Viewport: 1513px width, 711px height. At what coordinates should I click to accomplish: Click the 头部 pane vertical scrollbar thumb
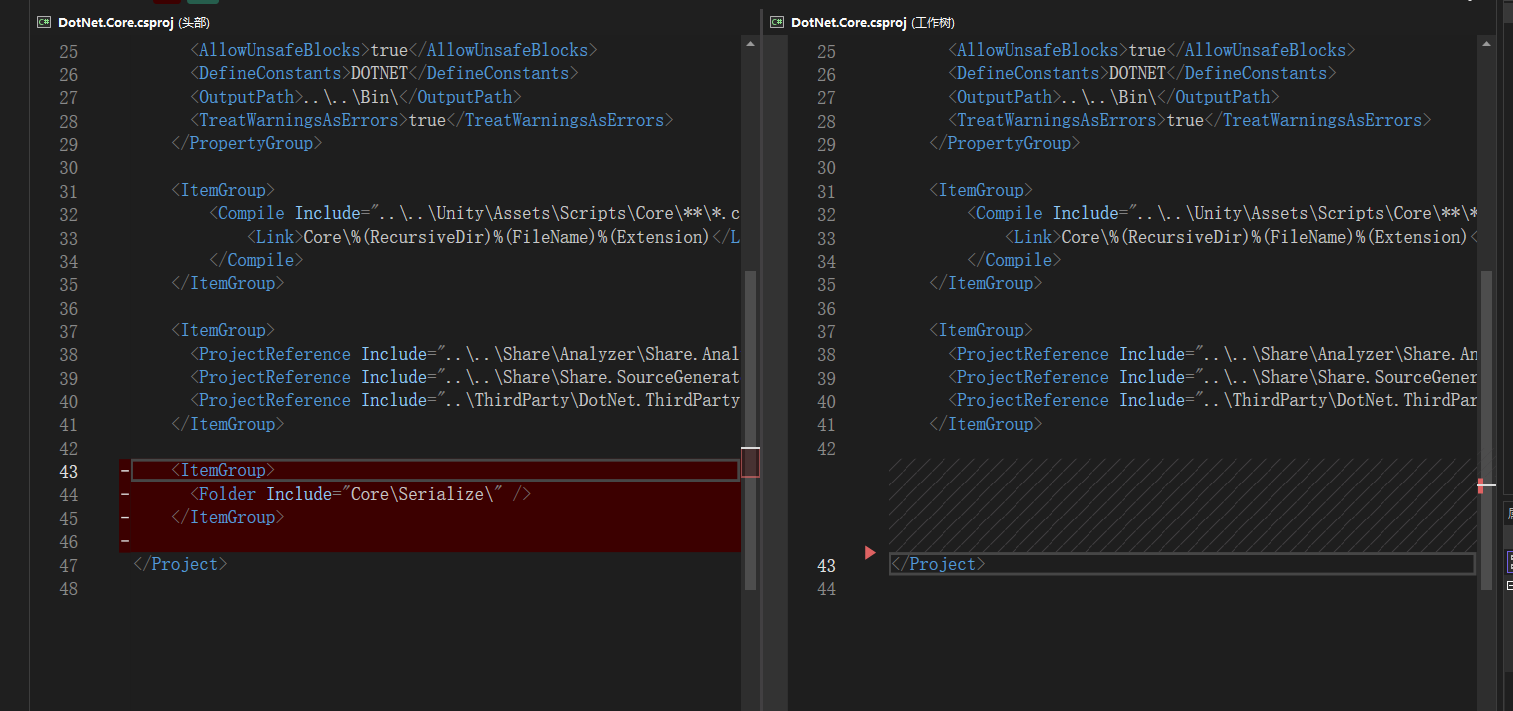click(750, 430)
